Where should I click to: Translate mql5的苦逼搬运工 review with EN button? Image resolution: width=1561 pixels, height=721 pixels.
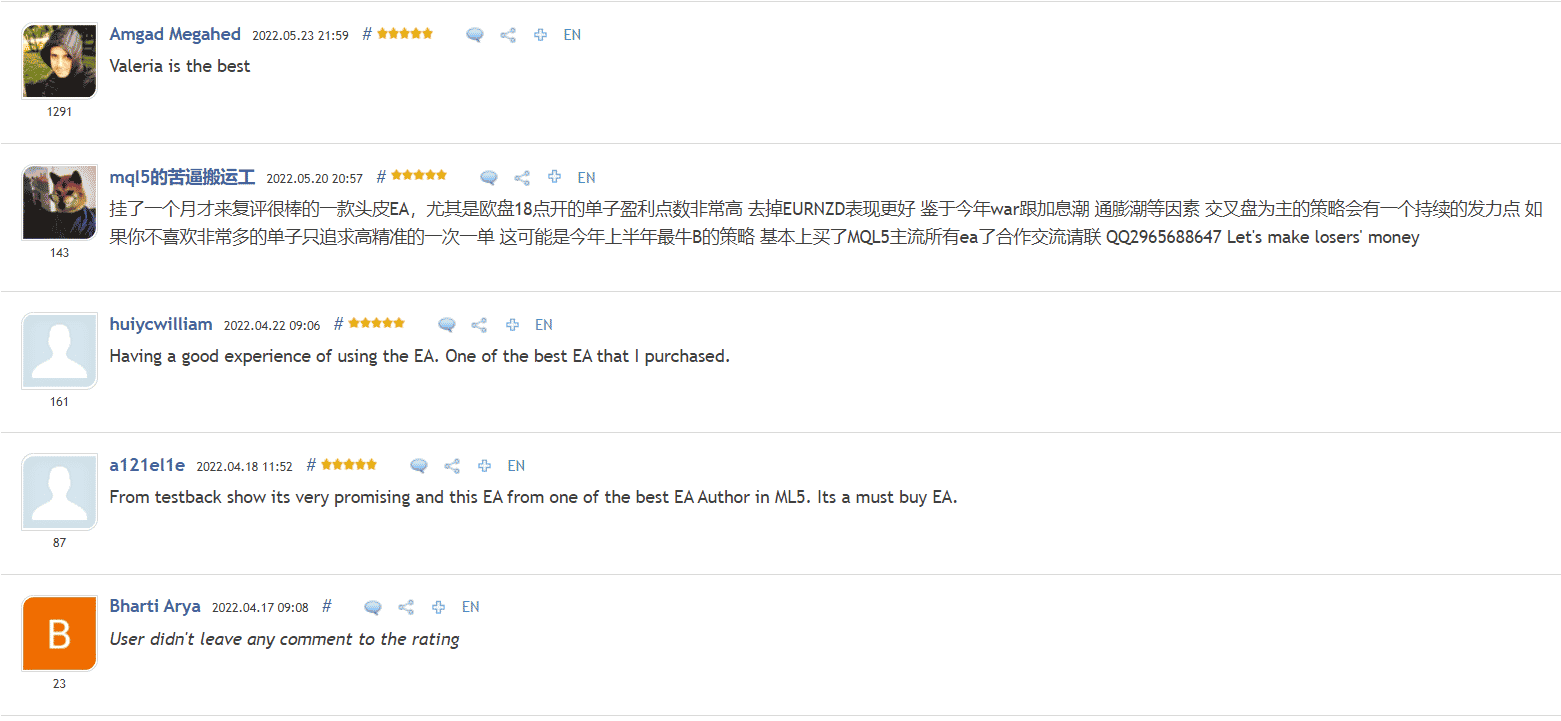click(x=586, y=178)
